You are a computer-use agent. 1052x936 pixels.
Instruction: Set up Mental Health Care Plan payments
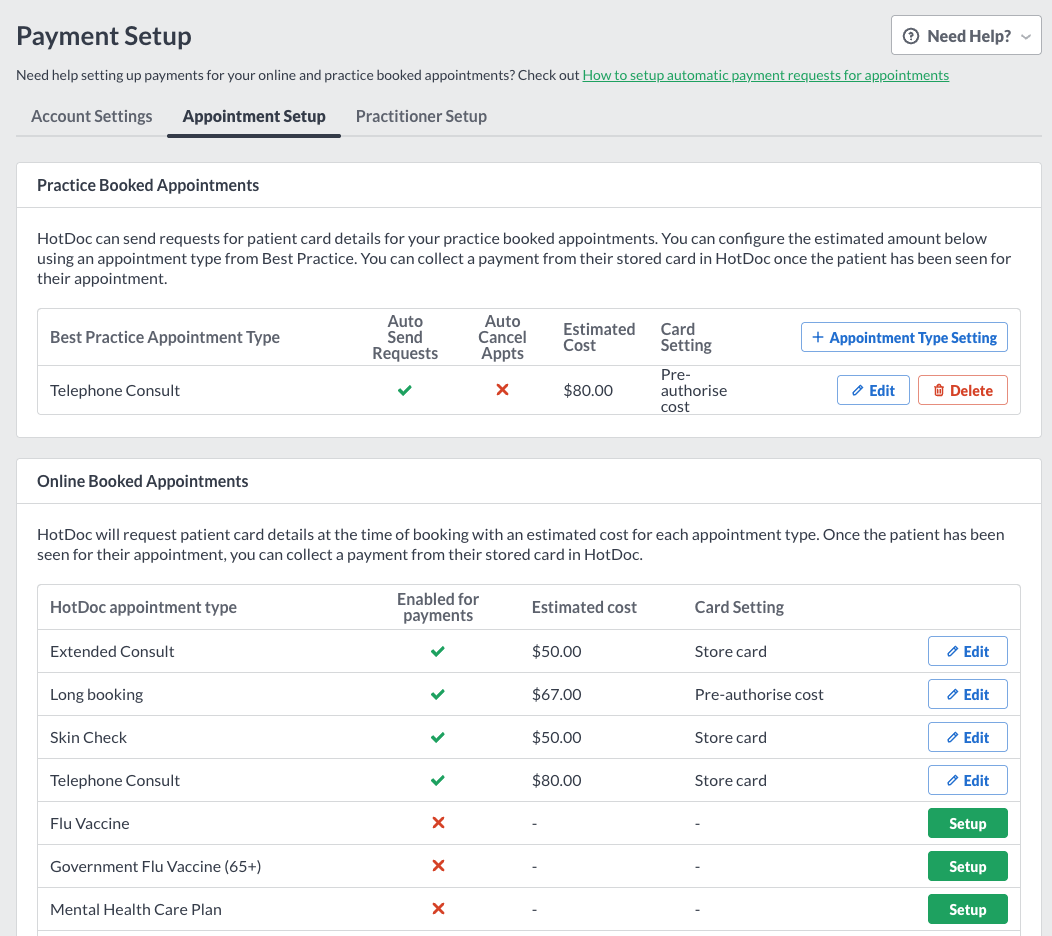point(967,909)
